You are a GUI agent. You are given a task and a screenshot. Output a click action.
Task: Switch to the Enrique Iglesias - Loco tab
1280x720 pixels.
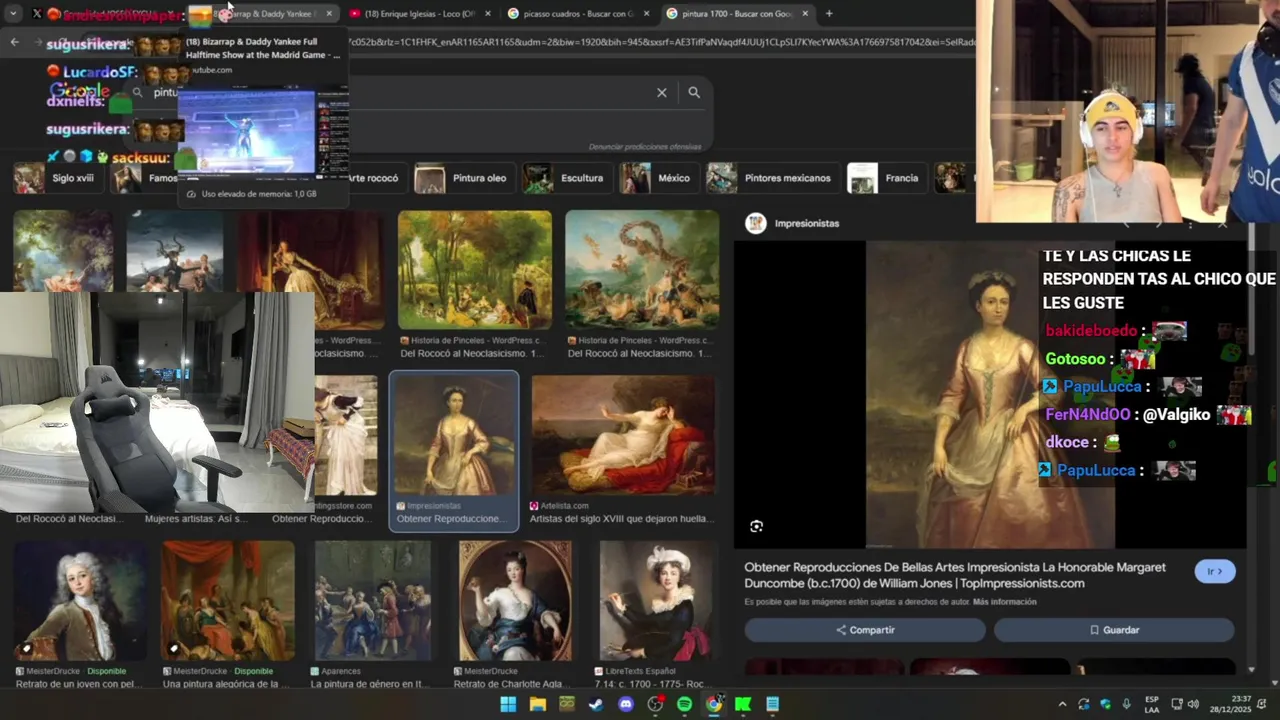coord(420,14)
